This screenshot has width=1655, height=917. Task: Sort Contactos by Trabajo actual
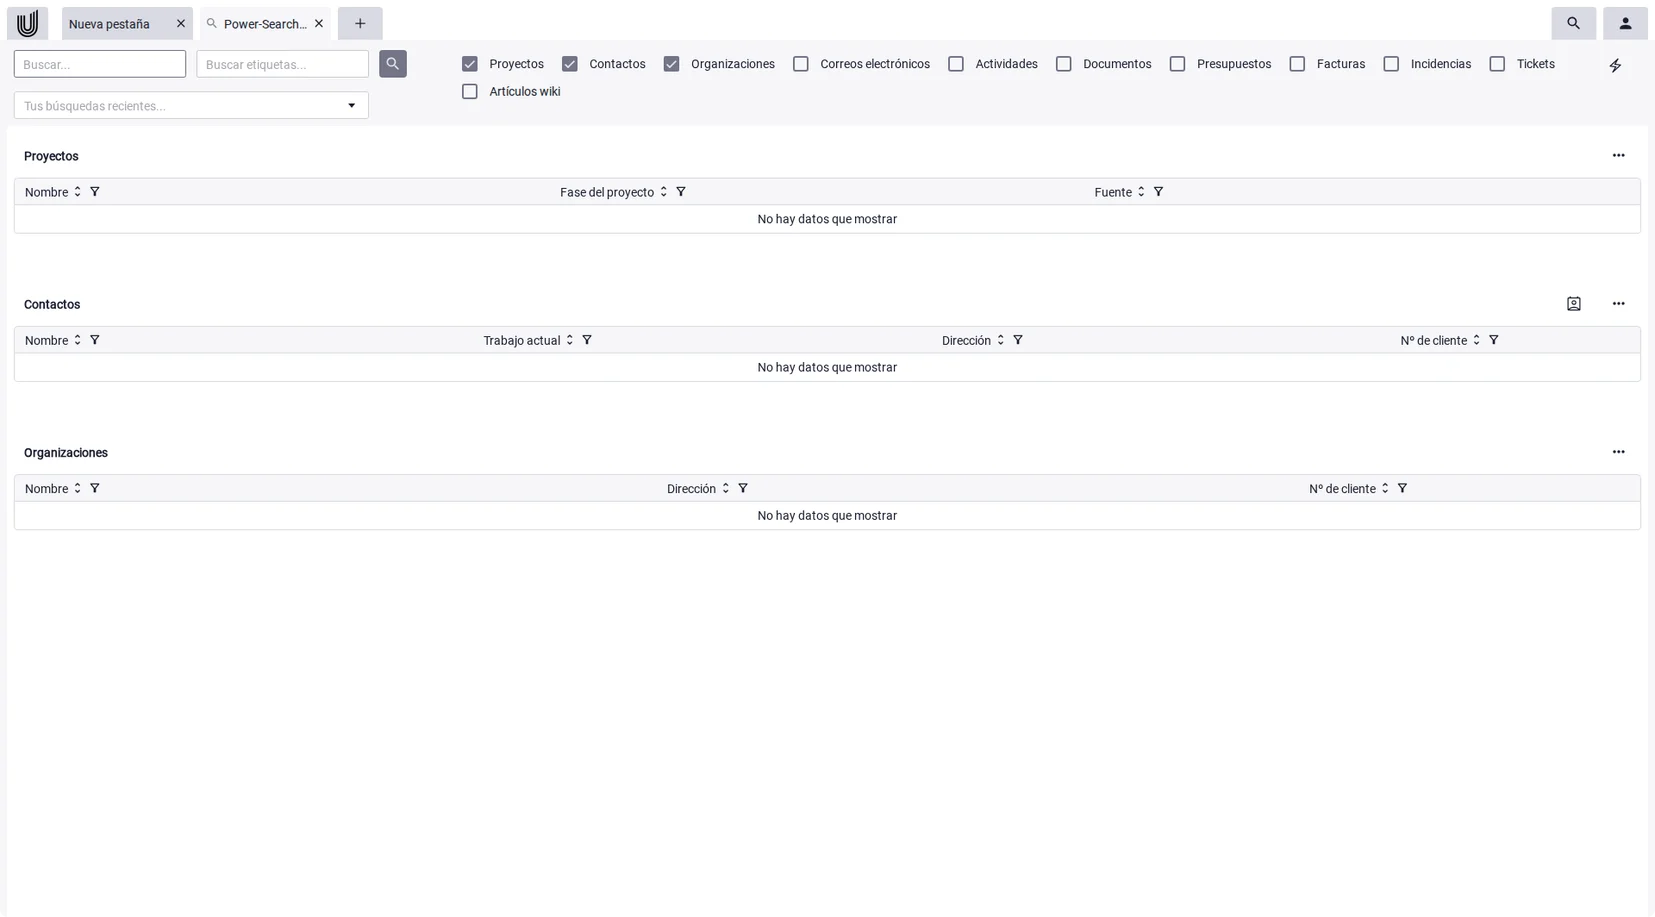tap(569, 340)
